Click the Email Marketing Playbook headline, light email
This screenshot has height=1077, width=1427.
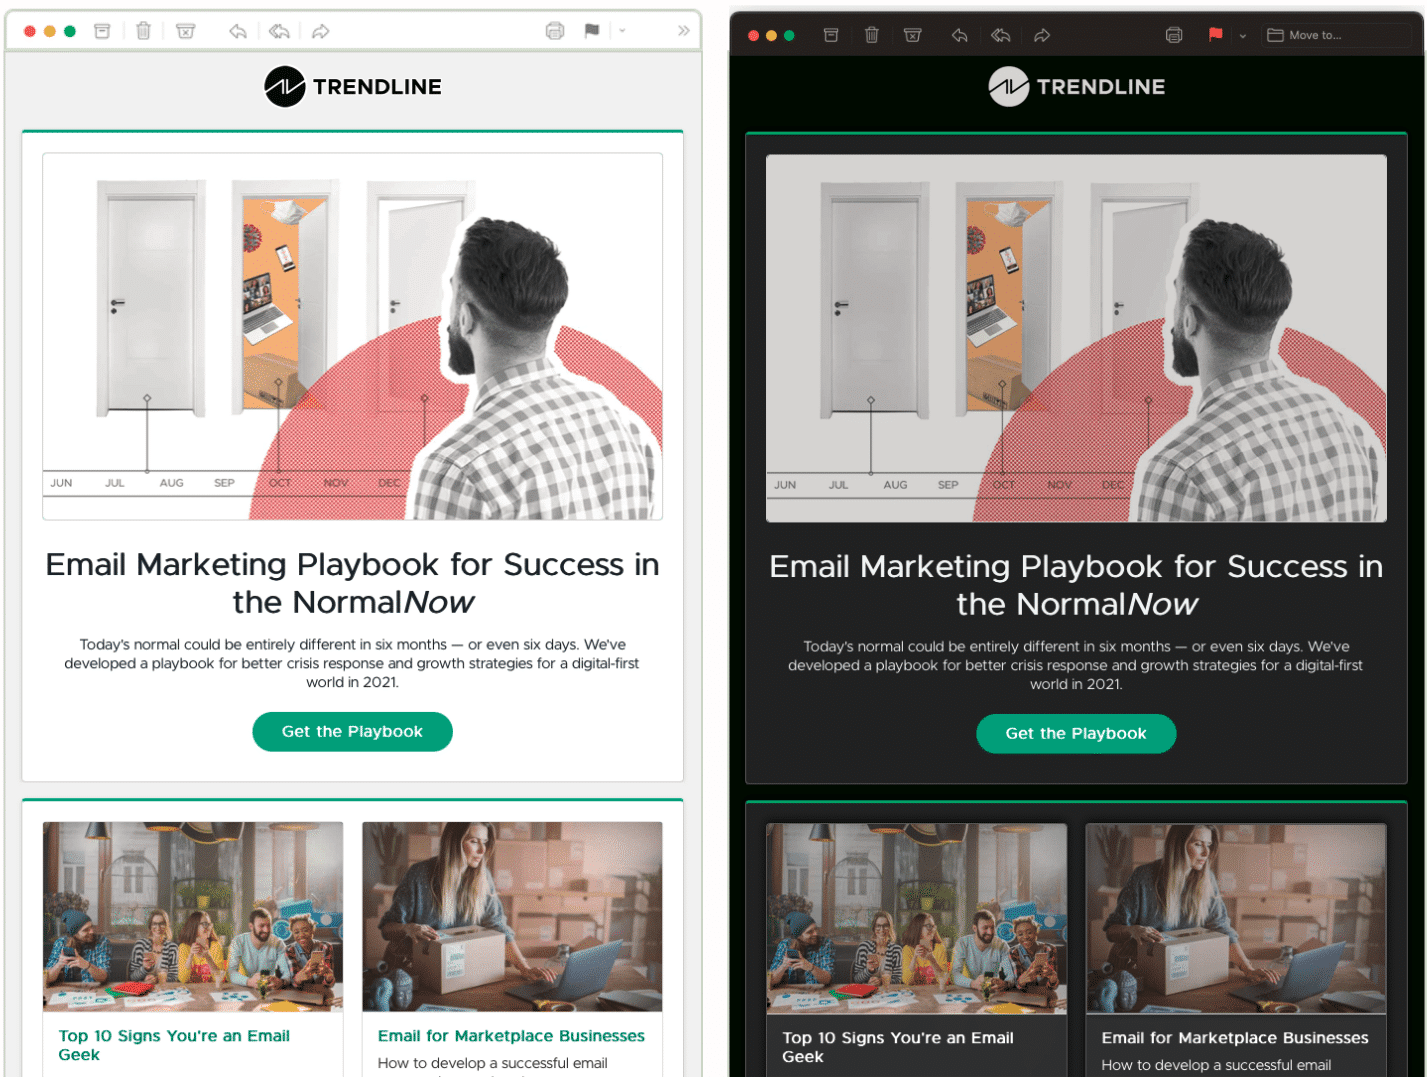[353, 583]
